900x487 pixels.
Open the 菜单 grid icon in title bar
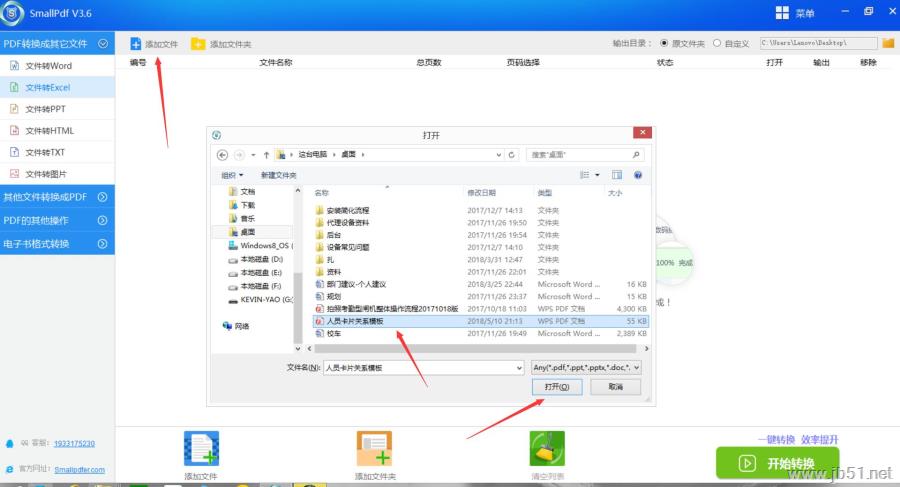(x=782, y=13)
